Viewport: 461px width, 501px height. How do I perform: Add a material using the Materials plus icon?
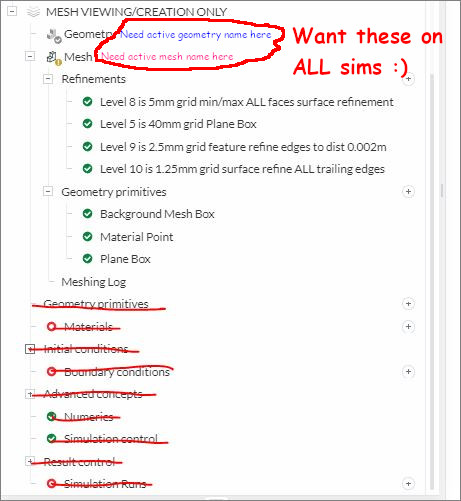[x=408, y=327]
